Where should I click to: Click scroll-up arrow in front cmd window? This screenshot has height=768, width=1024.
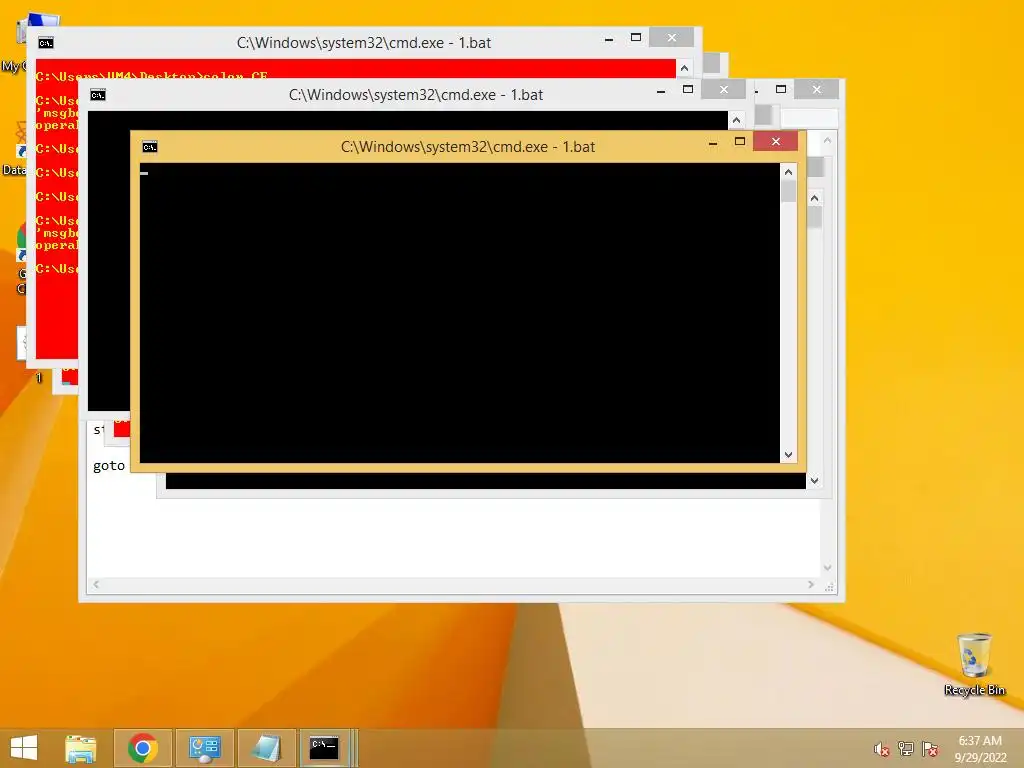788,172
